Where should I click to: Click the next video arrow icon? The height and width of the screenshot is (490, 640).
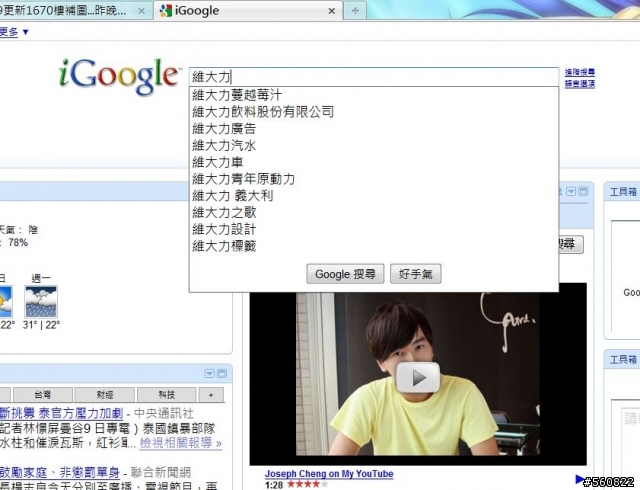pyautogui.click(x=580, y=479)
